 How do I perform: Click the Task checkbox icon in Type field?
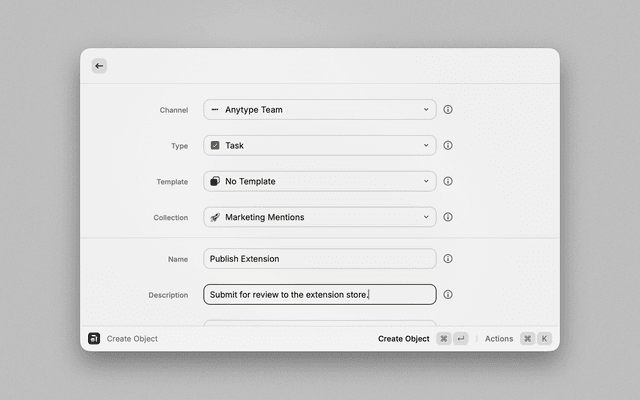(x=215, y=146)
